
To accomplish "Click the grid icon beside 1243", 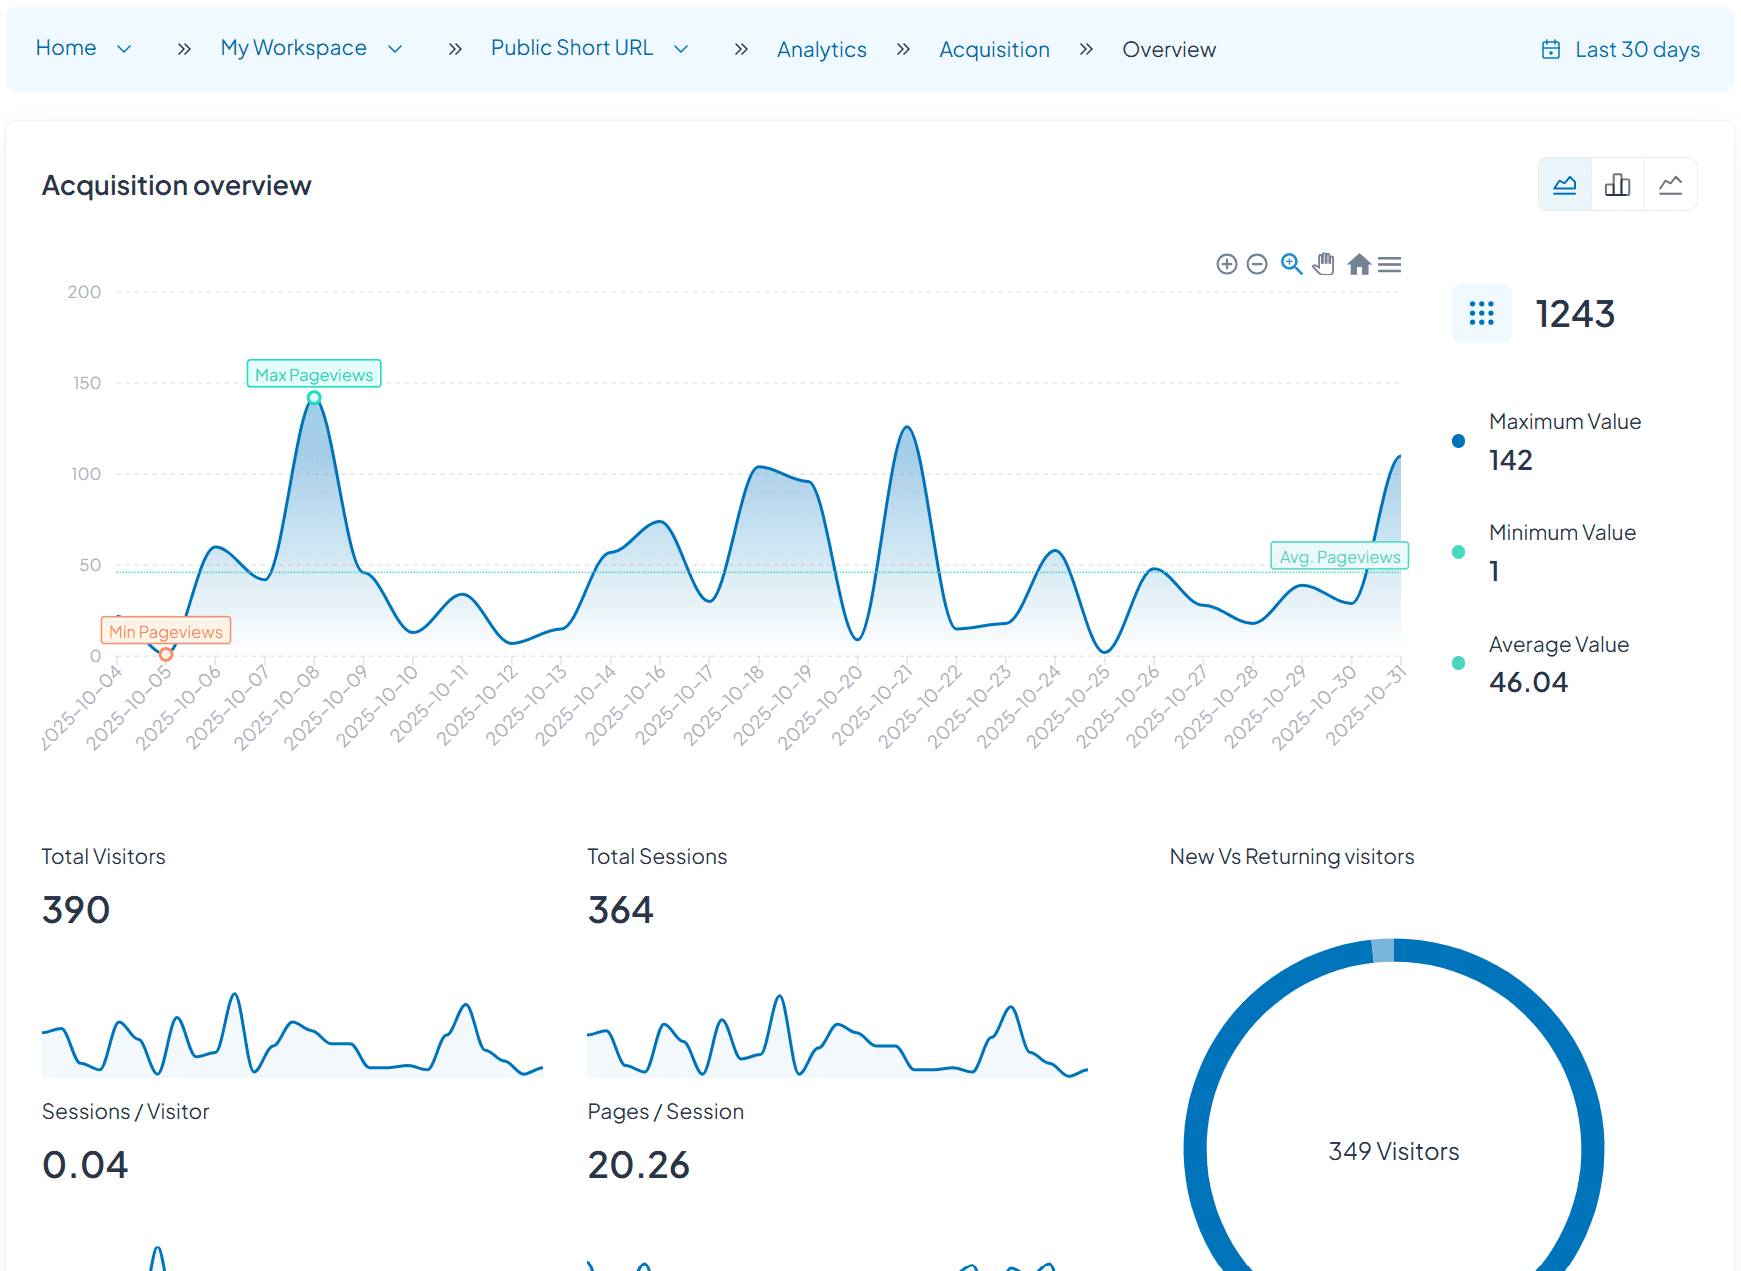I will click(1482, 314).
